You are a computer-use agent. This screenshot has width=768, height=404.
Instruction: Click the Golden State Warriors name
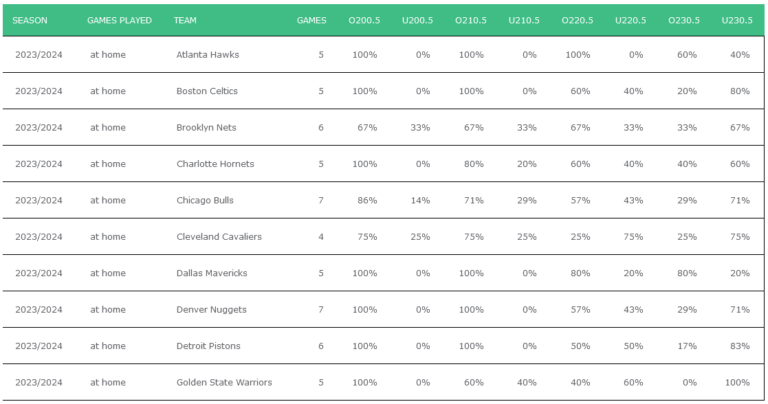pyautogui.click(x=224, y=382)
